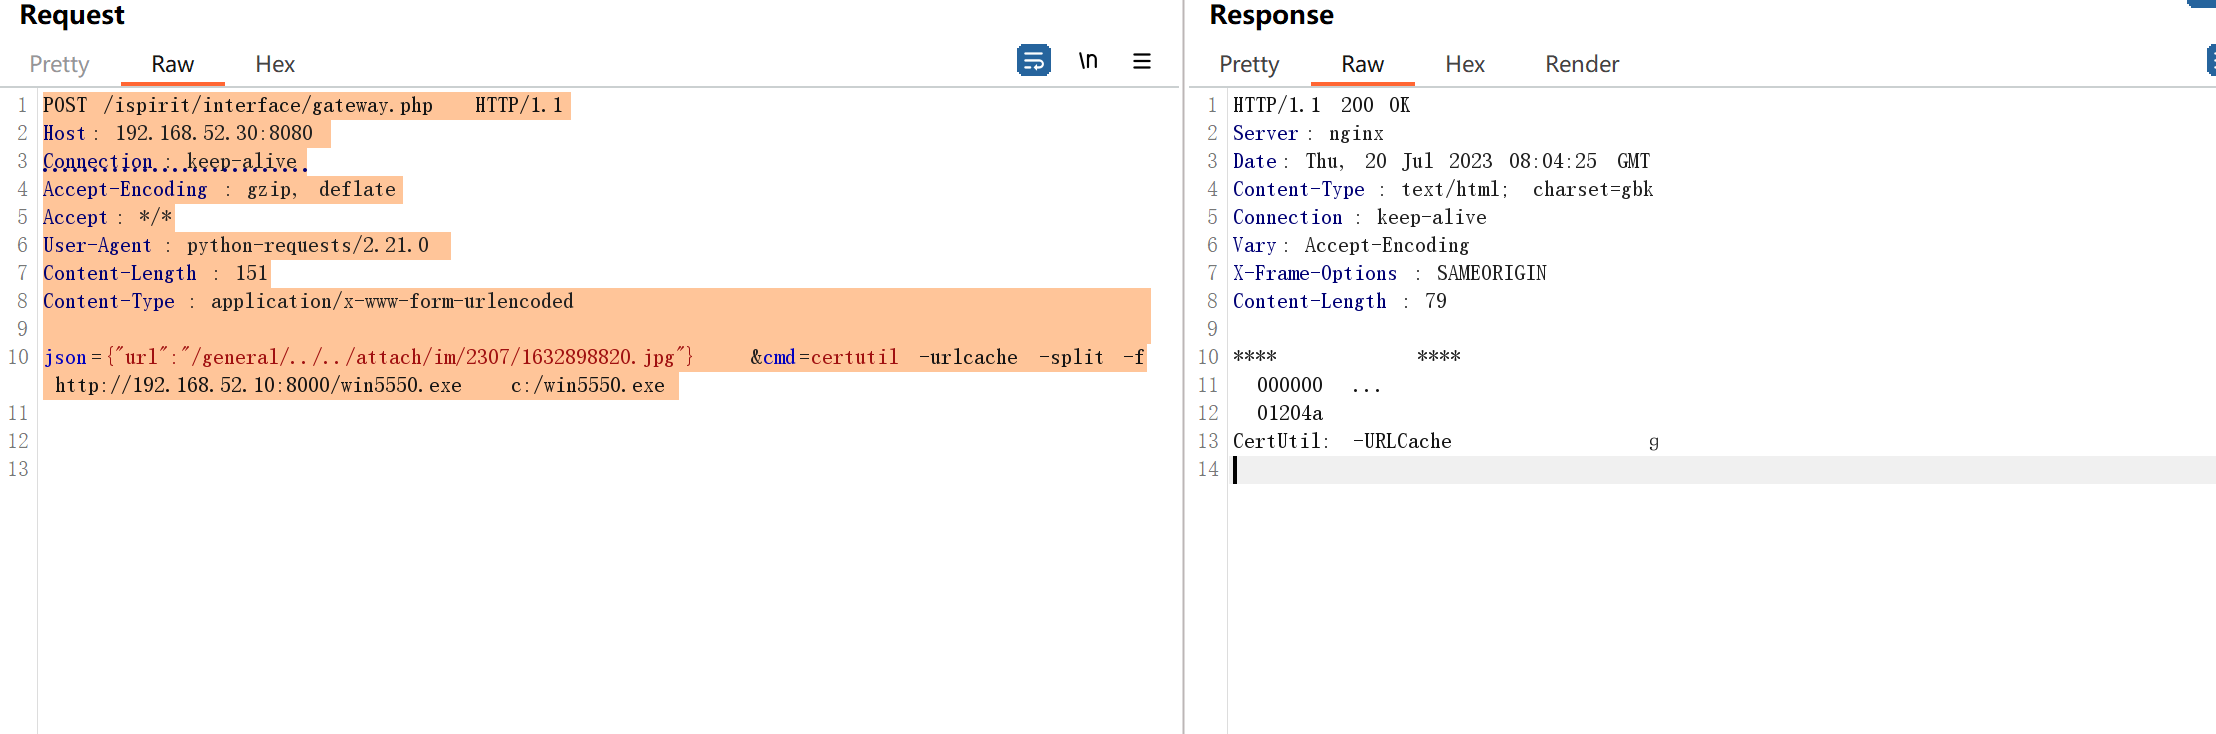2216x734 pixels.
Task: Click the X-Frame-Options SAMEORIGIN header
Action: click(x=1390, y=273)
